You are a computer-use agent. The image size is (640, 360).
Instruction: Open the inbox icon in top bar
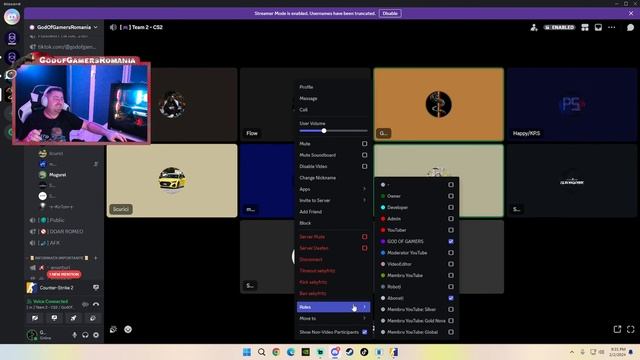tap(598, 27)
